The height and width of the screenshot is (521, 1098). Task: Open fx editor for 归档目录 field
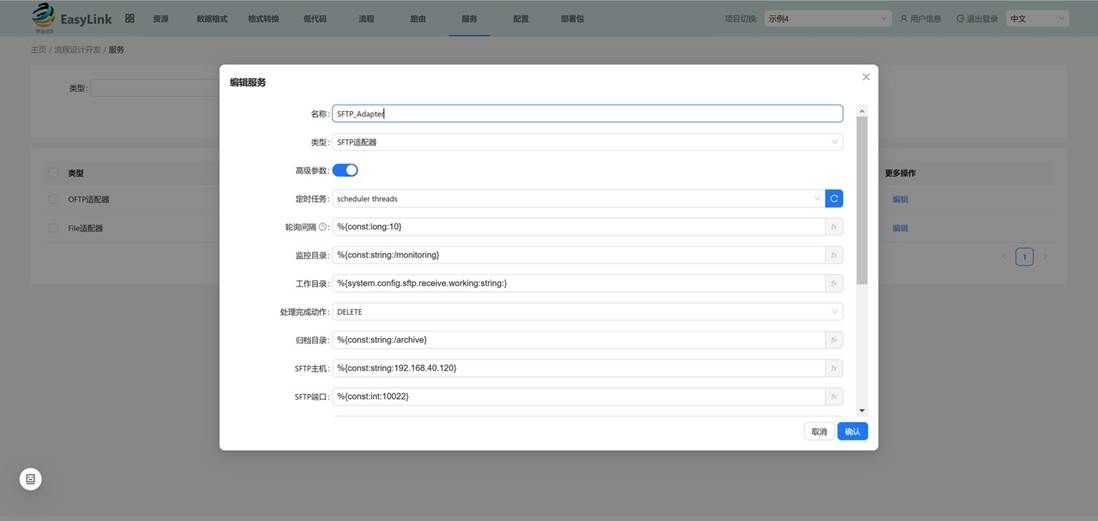(x=834, y=340)
